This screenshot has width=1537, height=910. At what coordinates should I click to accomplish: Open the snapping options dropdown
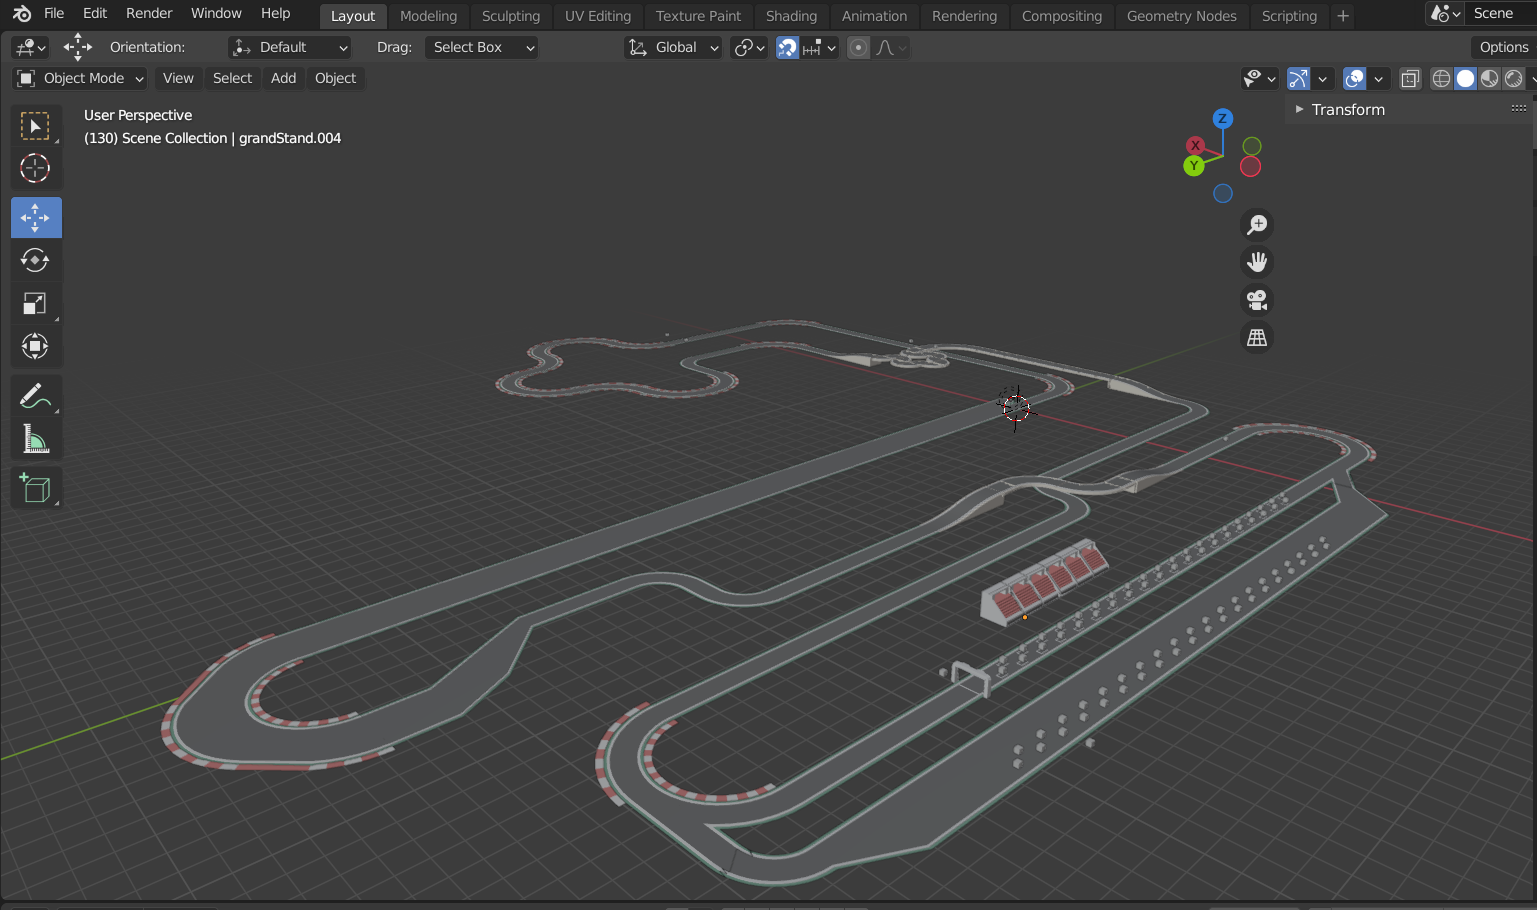pos(819,47)
